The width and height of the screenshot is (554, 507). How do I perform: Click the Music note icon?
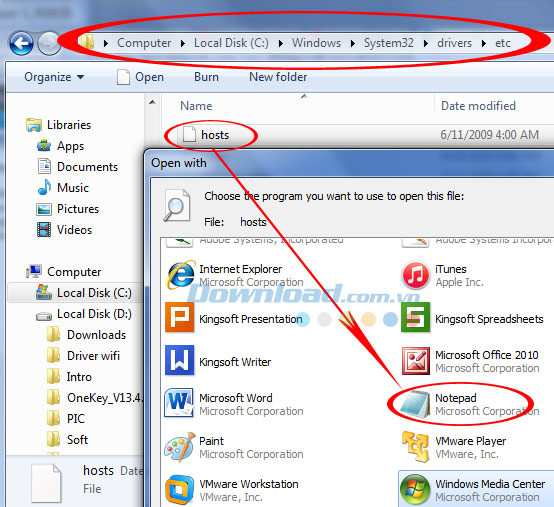(44, 187)
